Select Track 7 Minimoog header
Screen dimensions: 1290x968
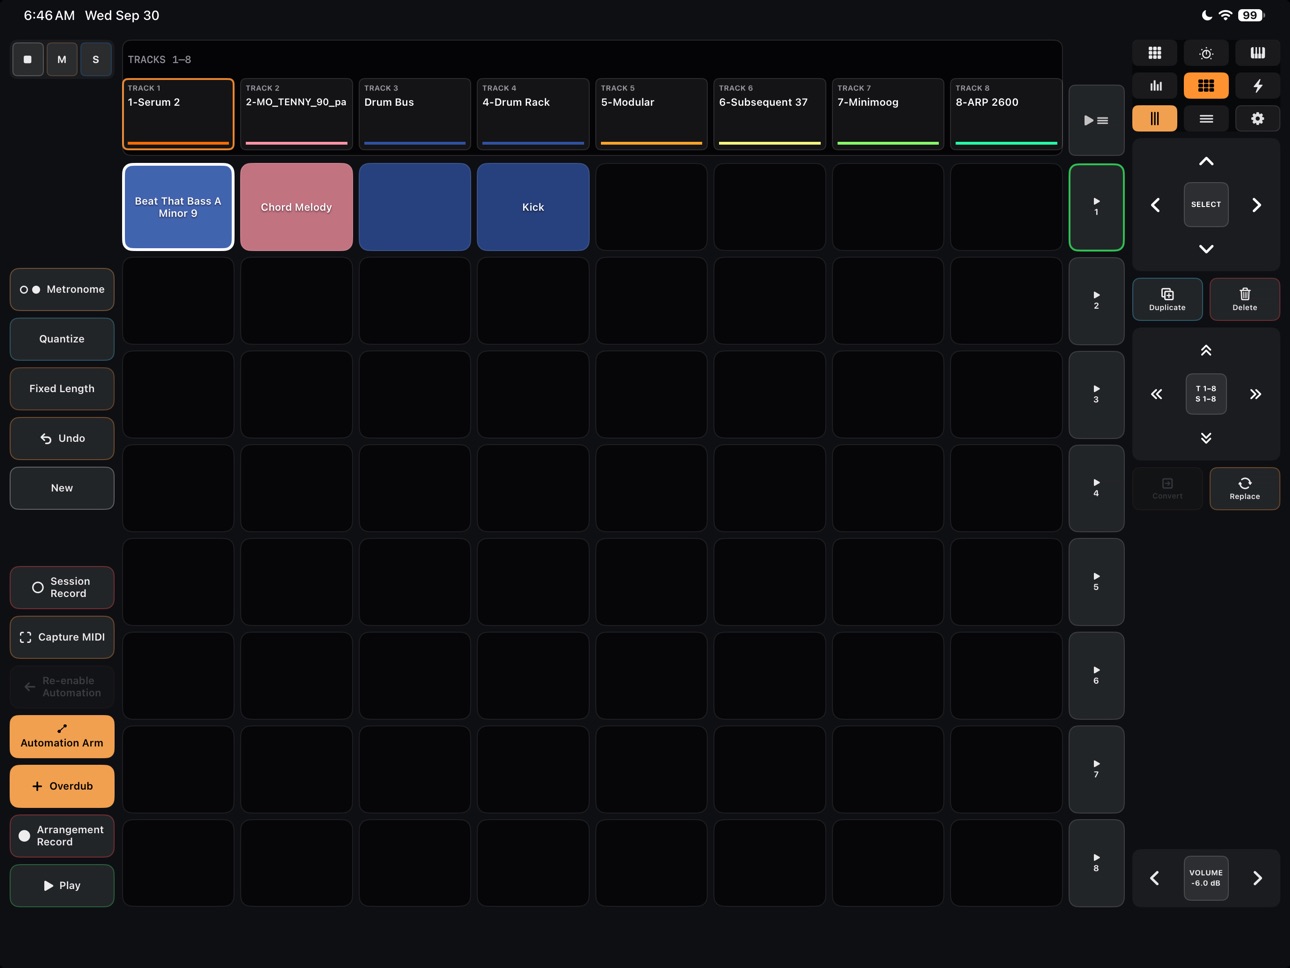point(888,114)
